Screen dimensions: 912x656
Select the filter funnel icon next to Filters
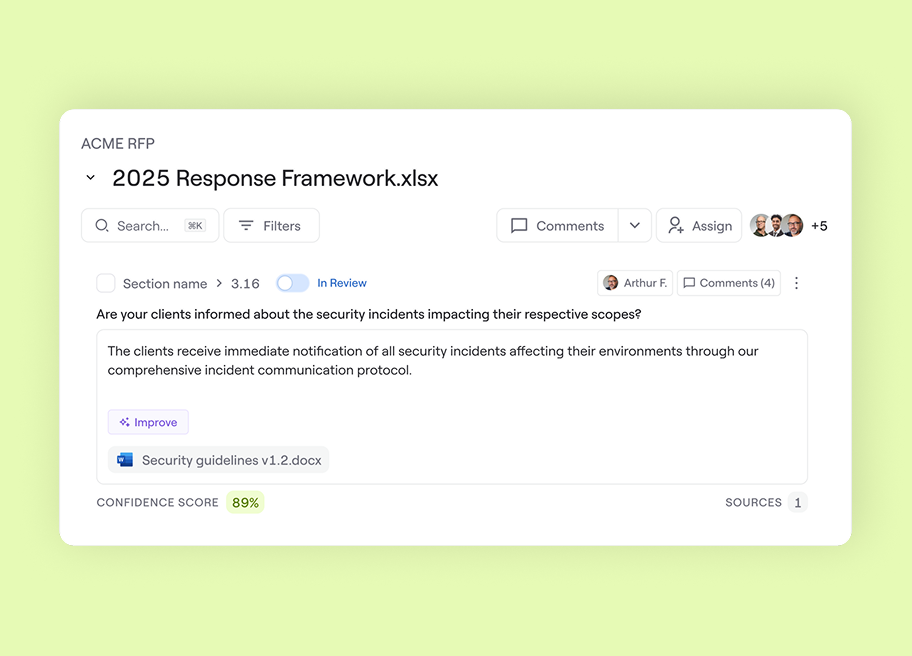(x=245, y=225)
